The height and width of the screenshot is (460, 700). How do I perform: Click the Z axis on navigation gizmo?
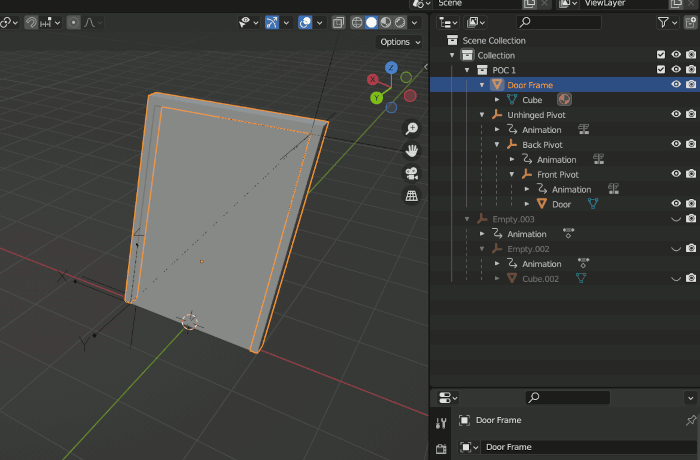391,67
